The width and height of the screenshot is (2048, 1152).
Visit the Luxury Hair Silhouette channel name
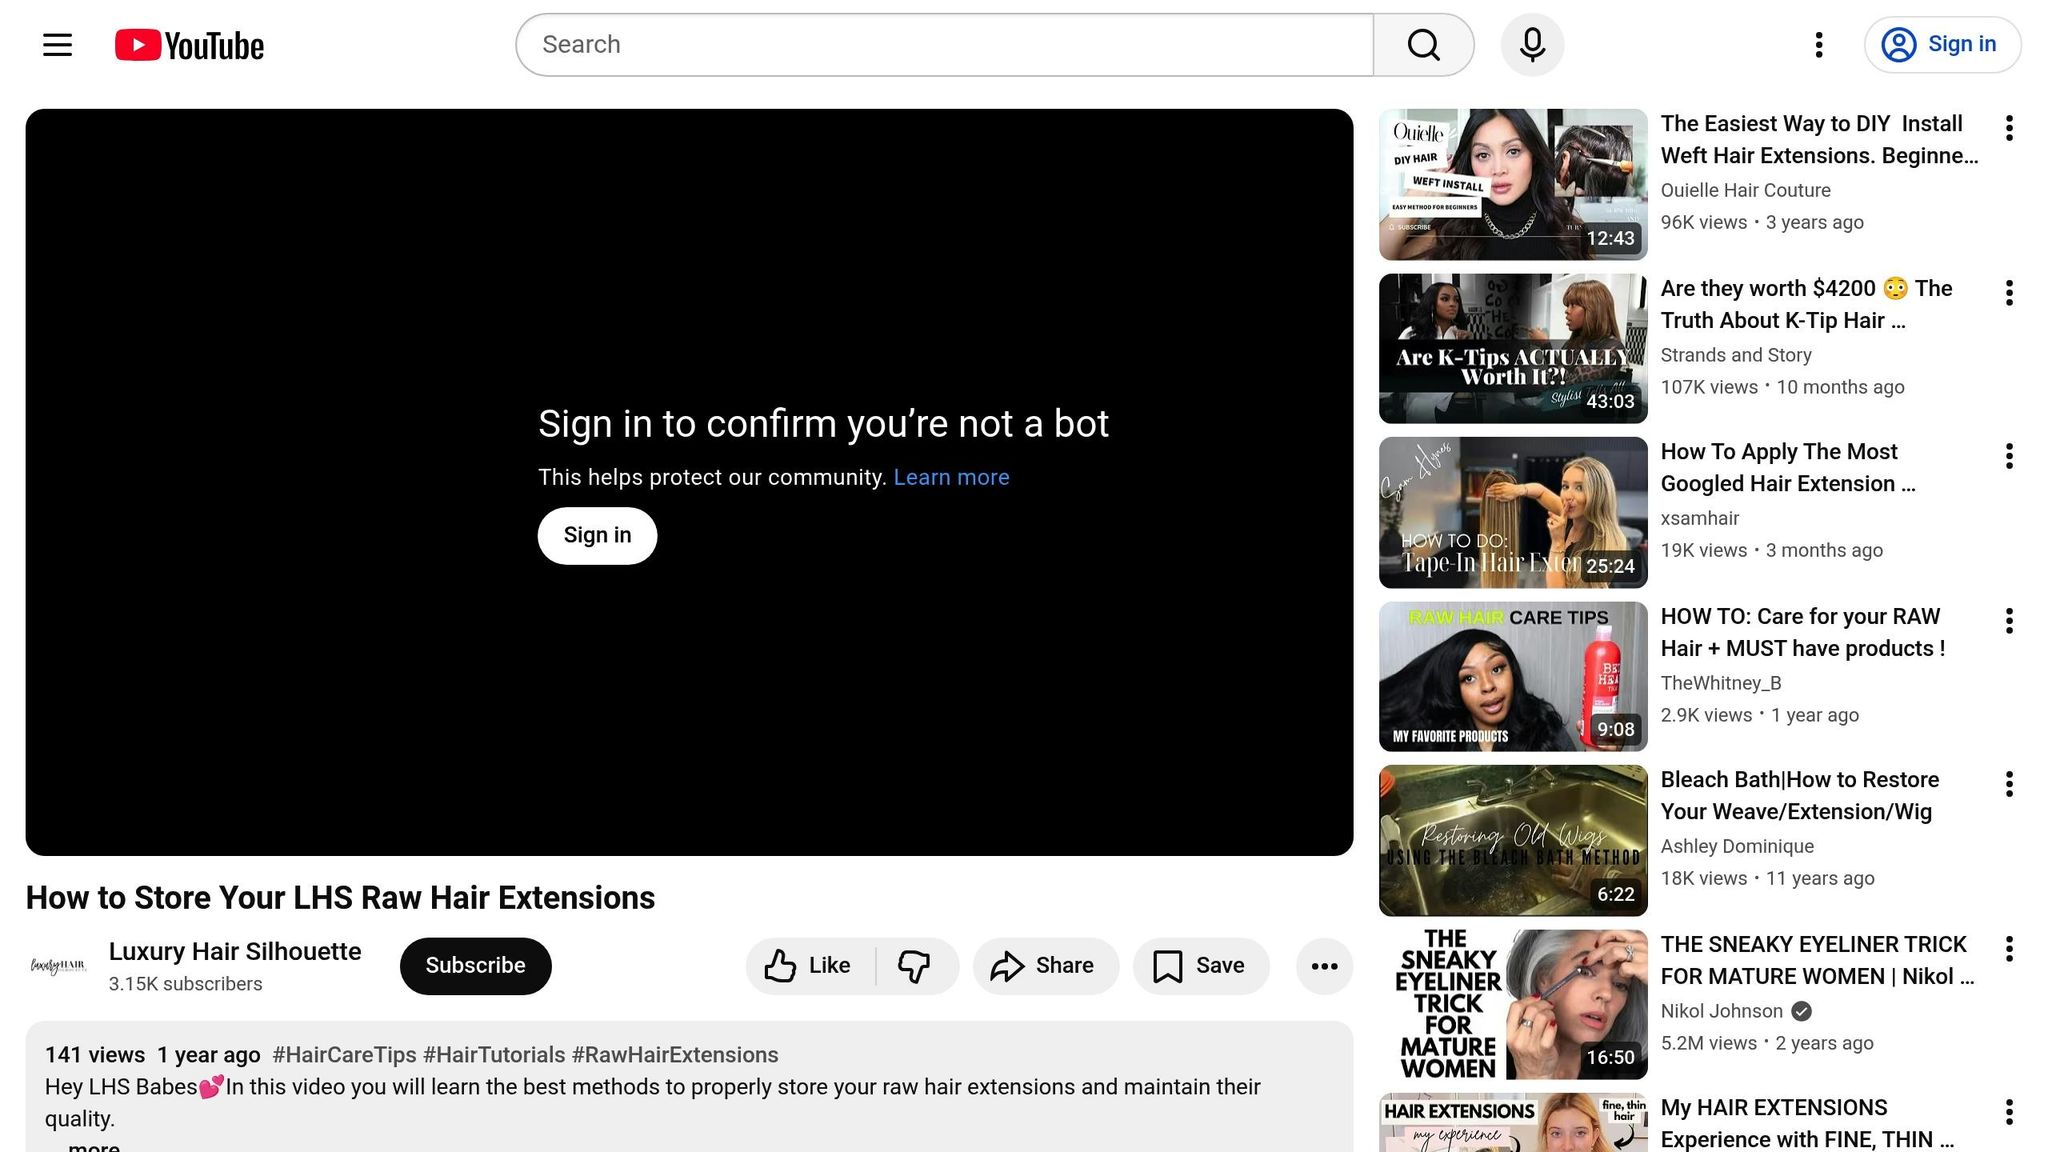(235, 952)
